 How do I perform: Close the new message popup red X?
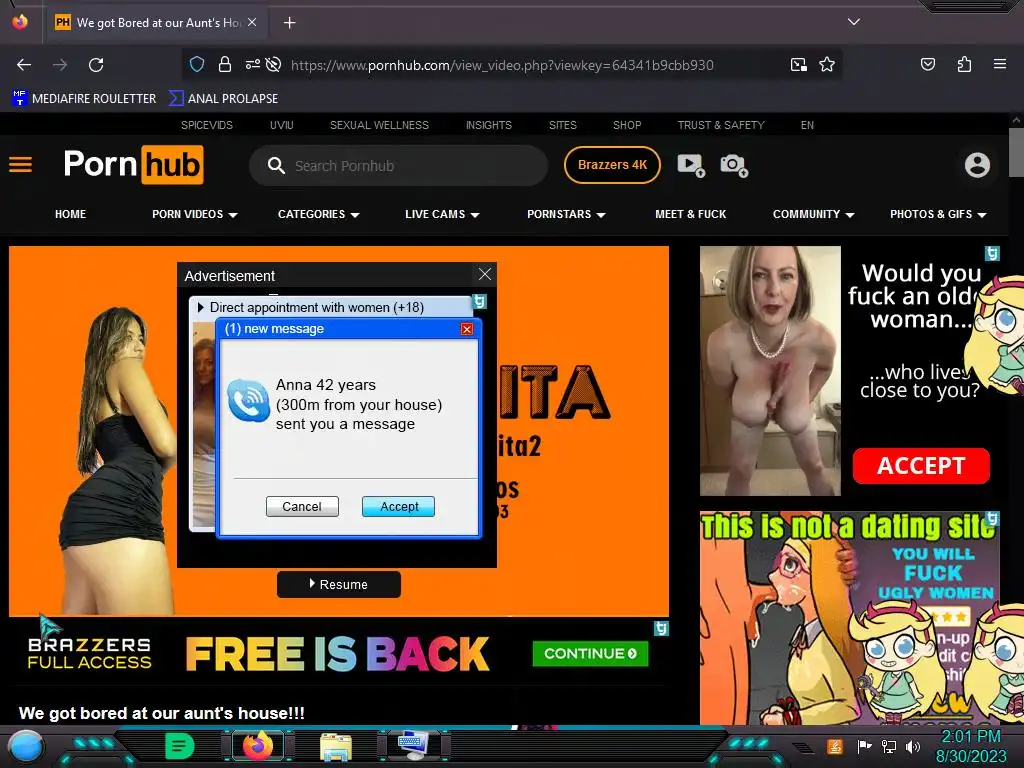(466, 328)
